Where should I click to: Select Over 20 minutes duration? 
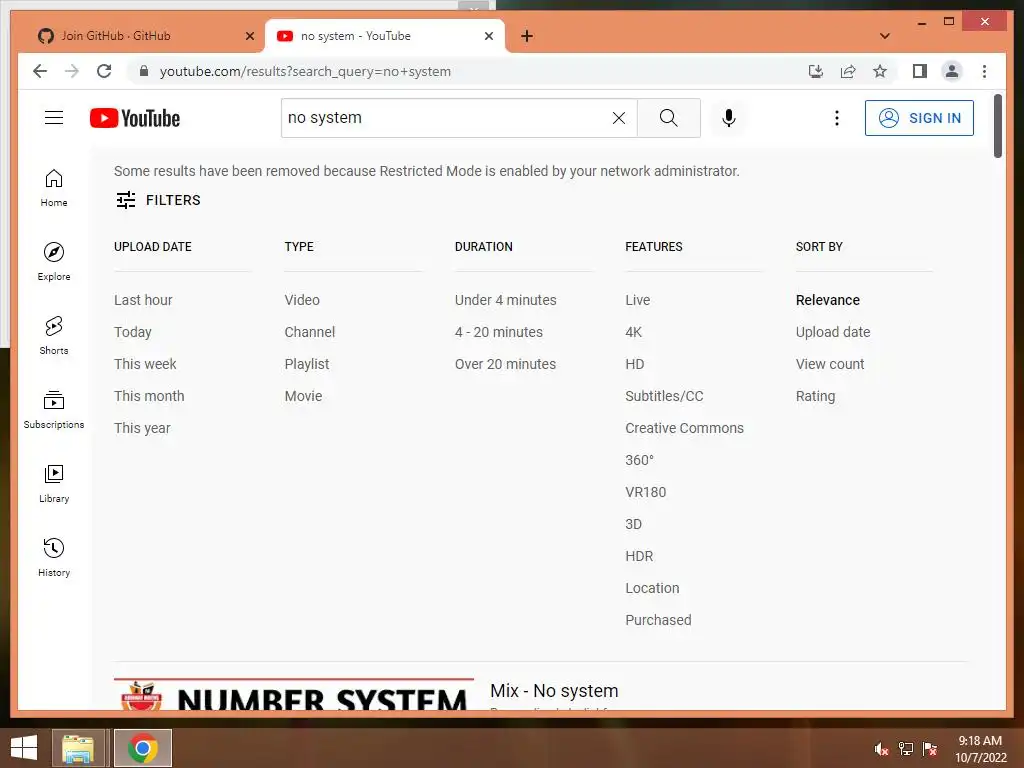[505, 364]
